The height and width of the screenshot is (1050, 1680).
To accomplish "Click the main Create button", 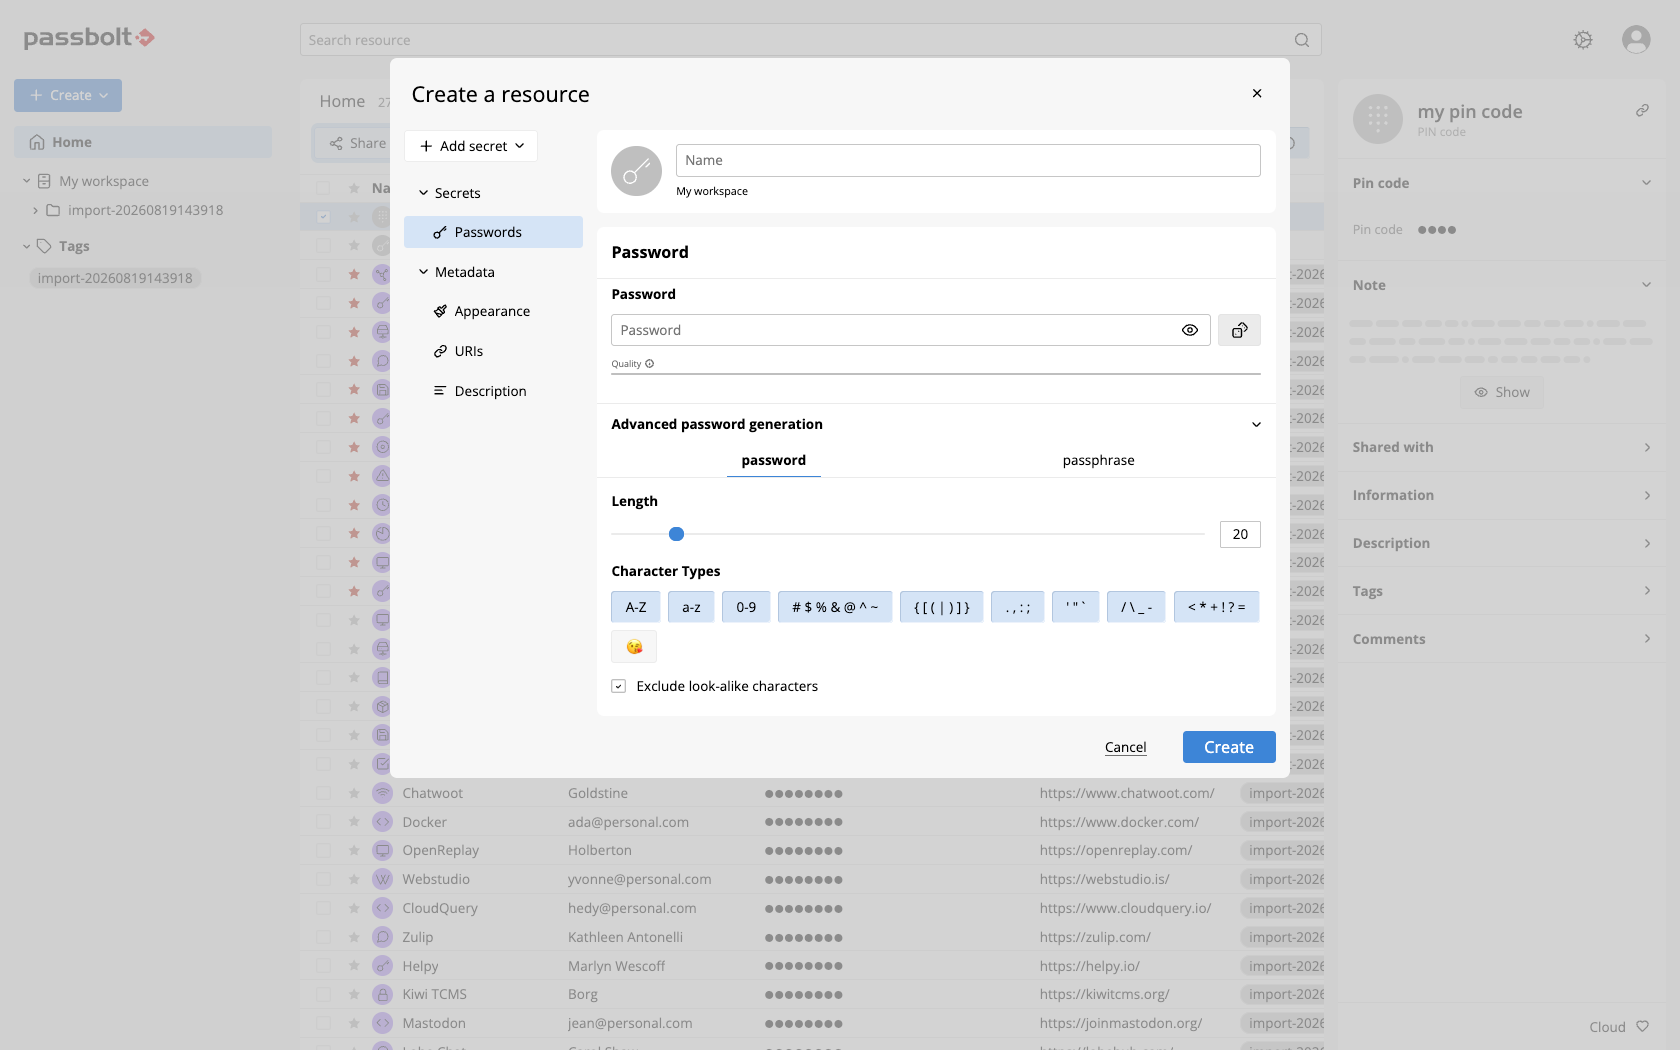I will coord(68,95).
